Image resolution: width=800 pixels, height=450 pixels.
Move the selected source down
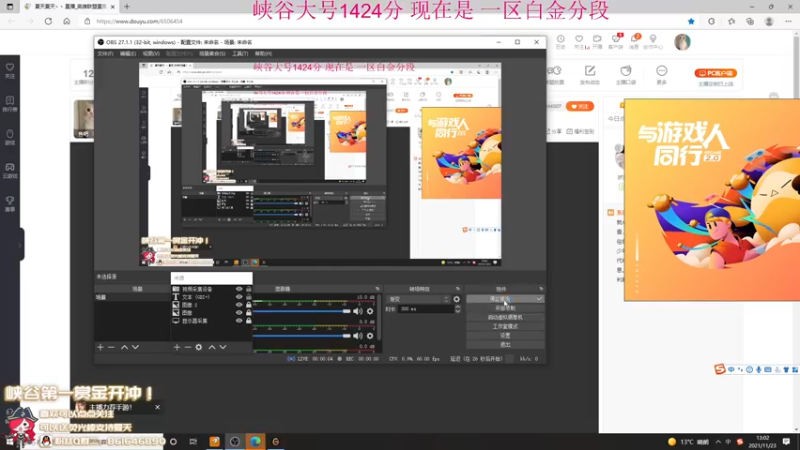pyautogui.click(x=223, y=347)
